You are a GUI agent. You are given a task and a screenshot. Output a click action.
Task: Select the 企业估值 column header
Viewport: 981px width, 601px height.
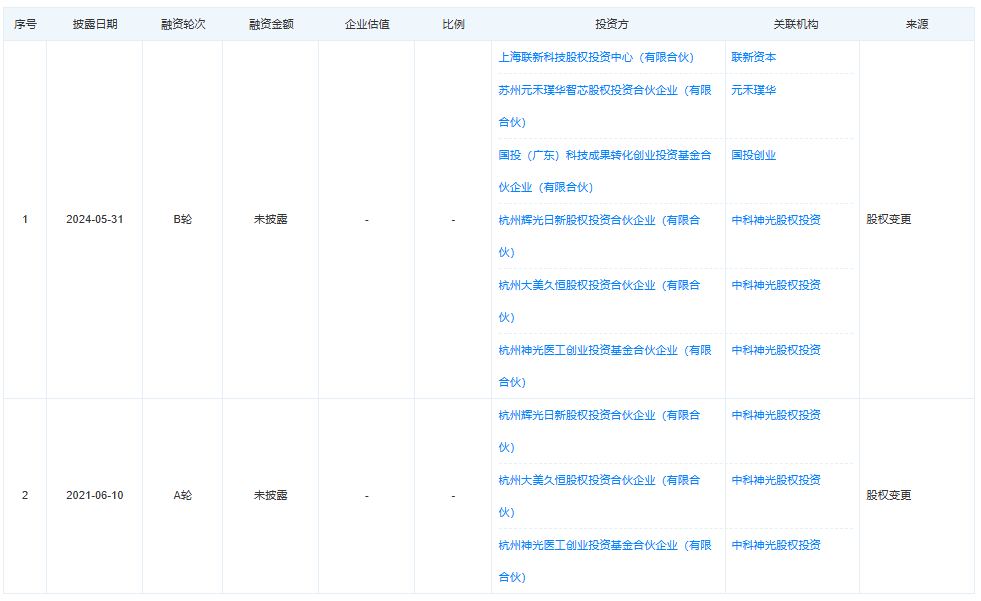click(367, 24)
